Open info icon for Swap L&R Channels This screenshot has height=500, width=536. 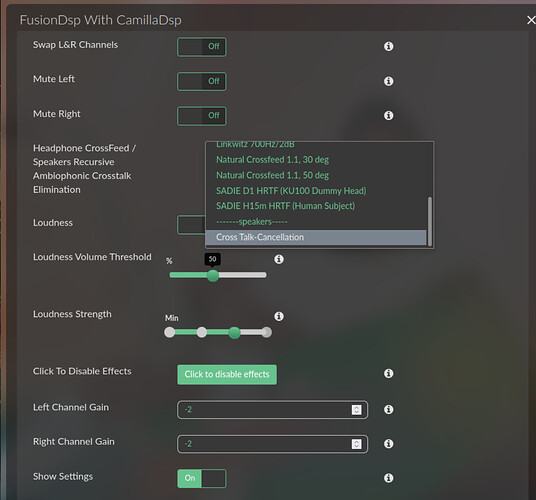[x=388, y=46]
